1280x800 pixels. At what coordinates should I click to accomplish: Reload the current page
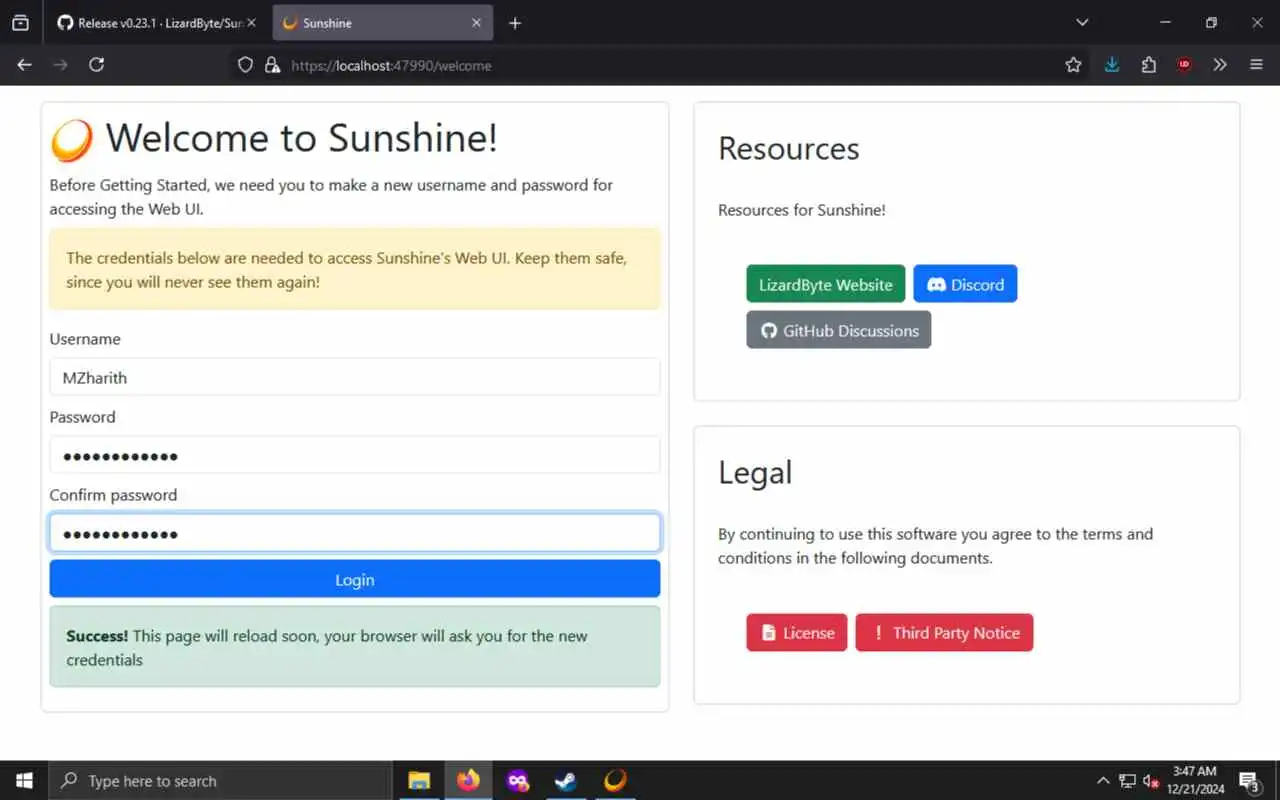97,65
